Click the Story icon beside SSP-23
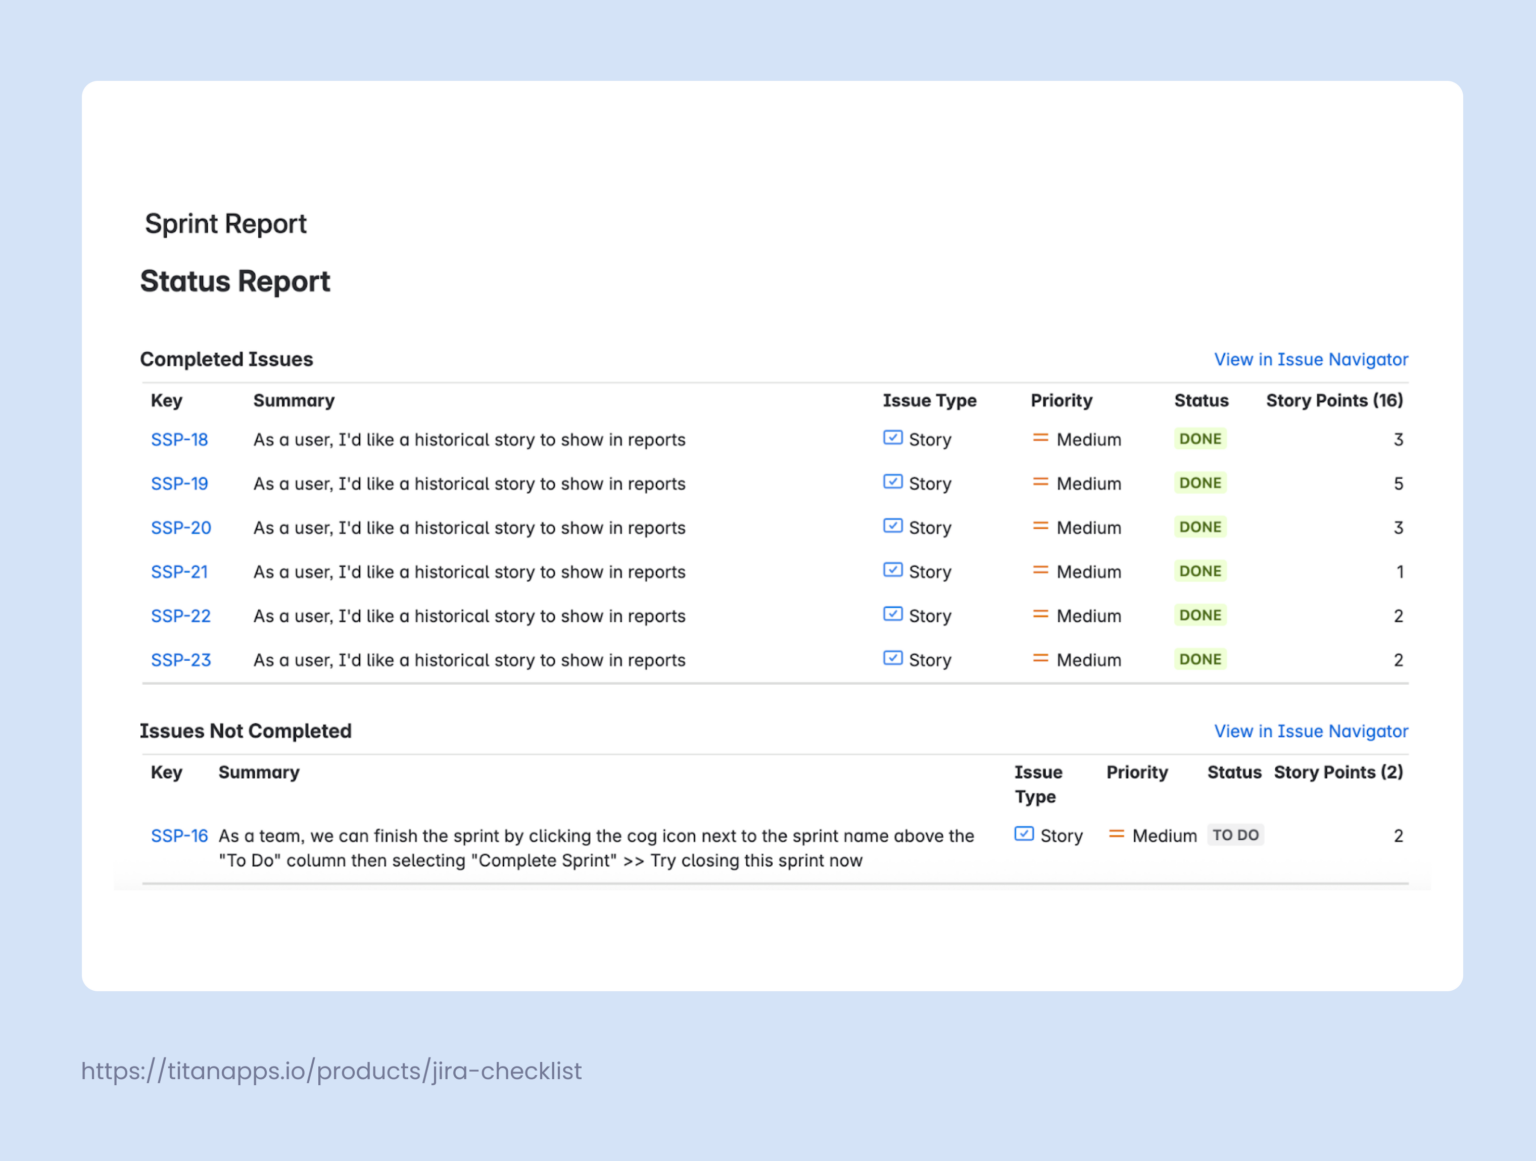This screenshot has height=1161, width=1536. click(x=892, y=658)
